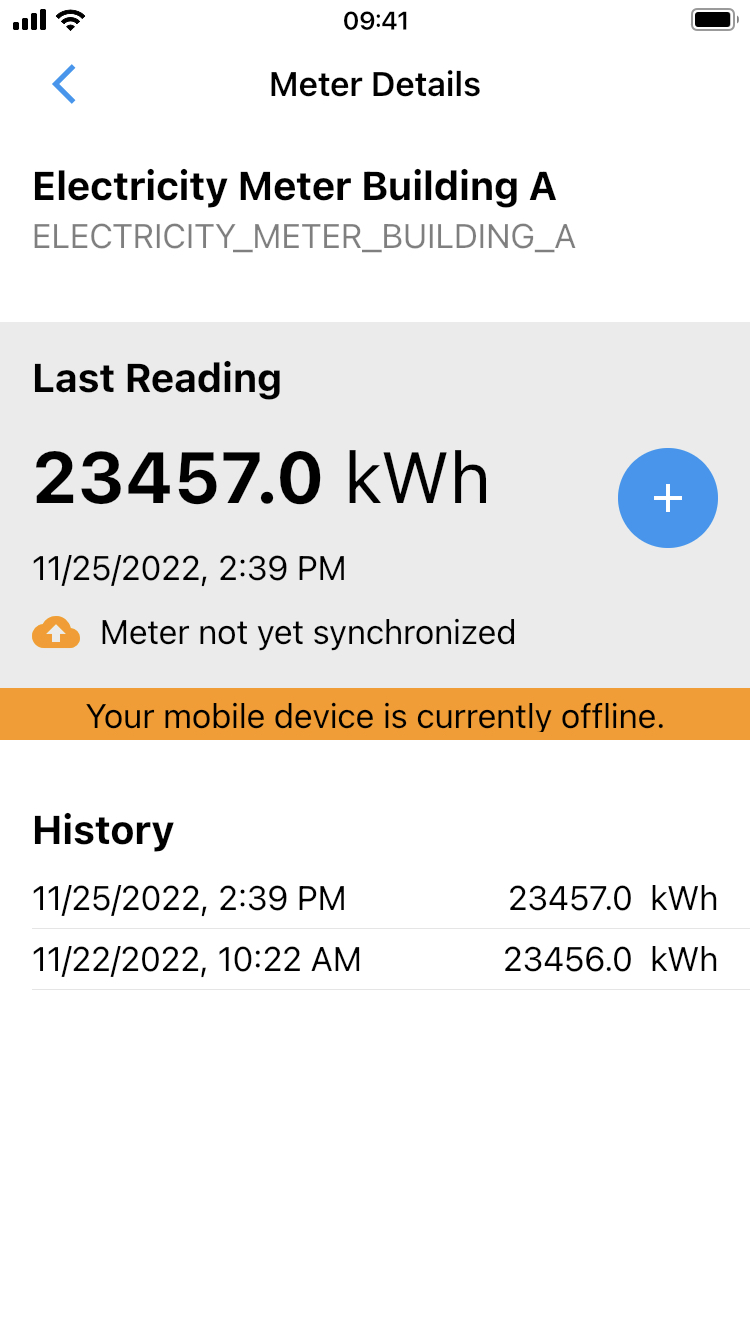This screenshot has width=750, height=1334.
Task: Tap the orange offline warning banner
Action: coord(375,715)
